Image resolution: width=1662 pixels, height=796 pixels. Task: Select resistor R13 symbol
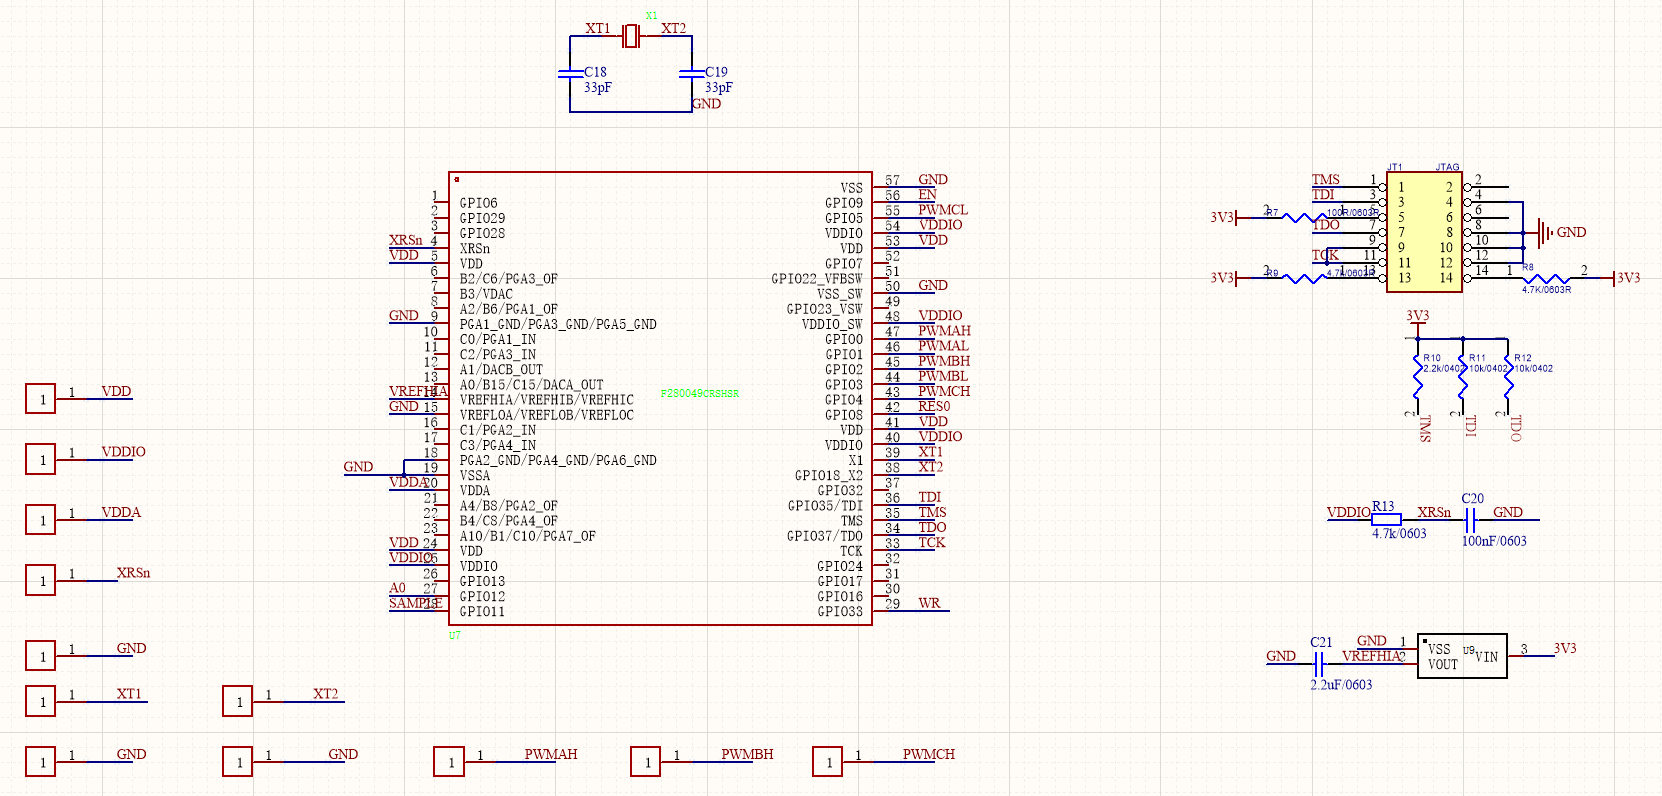pyautogui.click(x=1386, y=520)
